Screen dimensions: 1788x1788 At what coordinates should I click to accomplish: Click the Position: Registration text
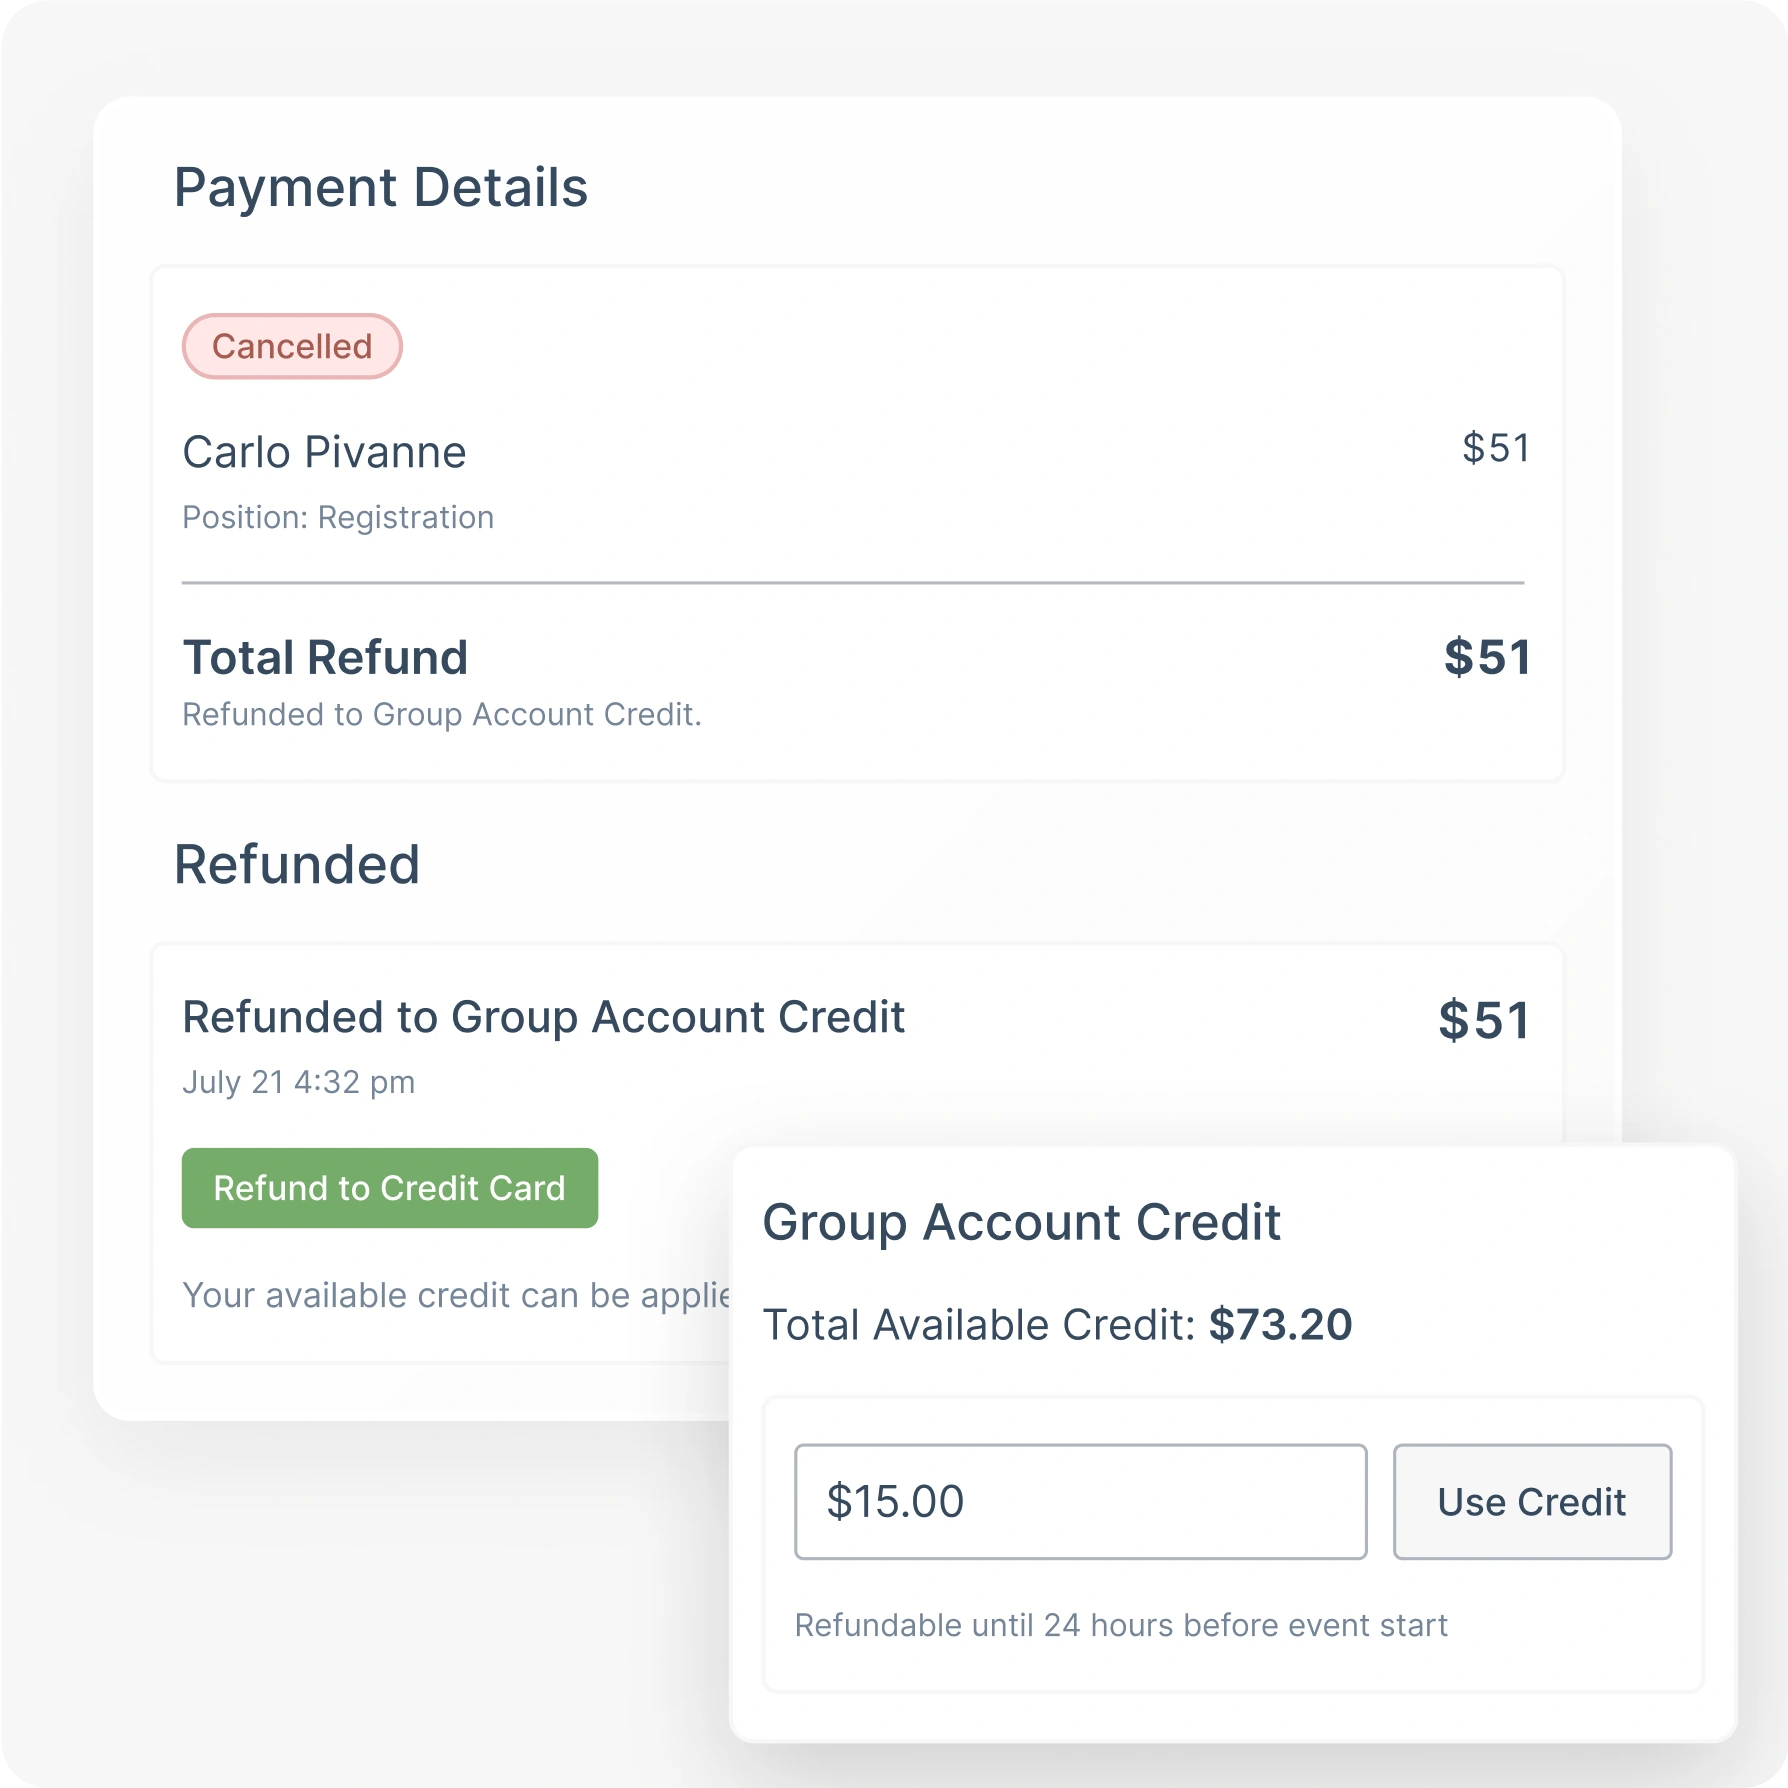[338, 518]
